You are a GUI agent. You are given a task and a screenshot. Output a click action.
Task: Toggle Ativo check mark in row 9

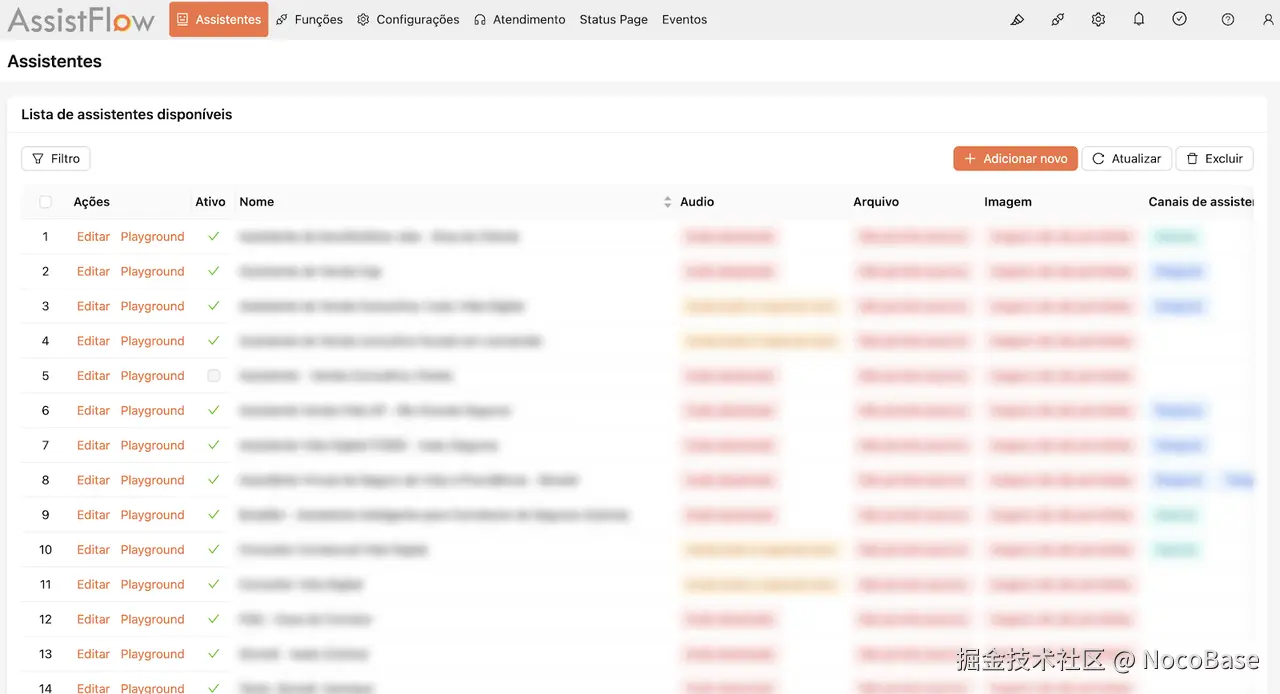pyautogui.click(x=213, y=515)
